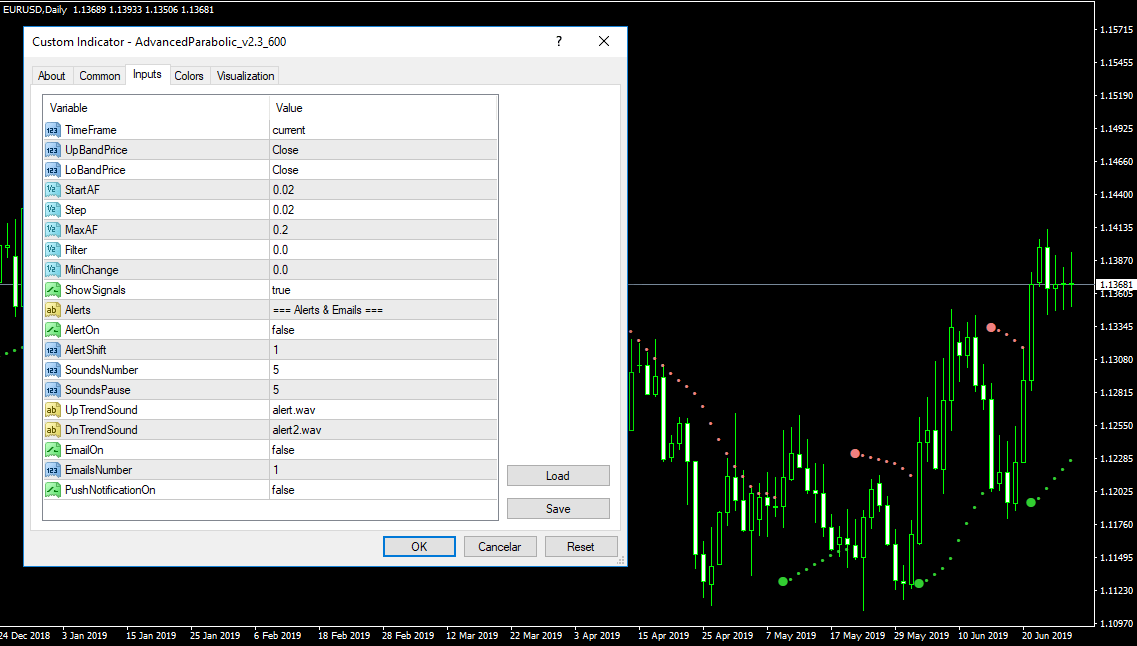
Task: Select the DnTrendSound value alert2.wav
Action: tap(297, 430)
